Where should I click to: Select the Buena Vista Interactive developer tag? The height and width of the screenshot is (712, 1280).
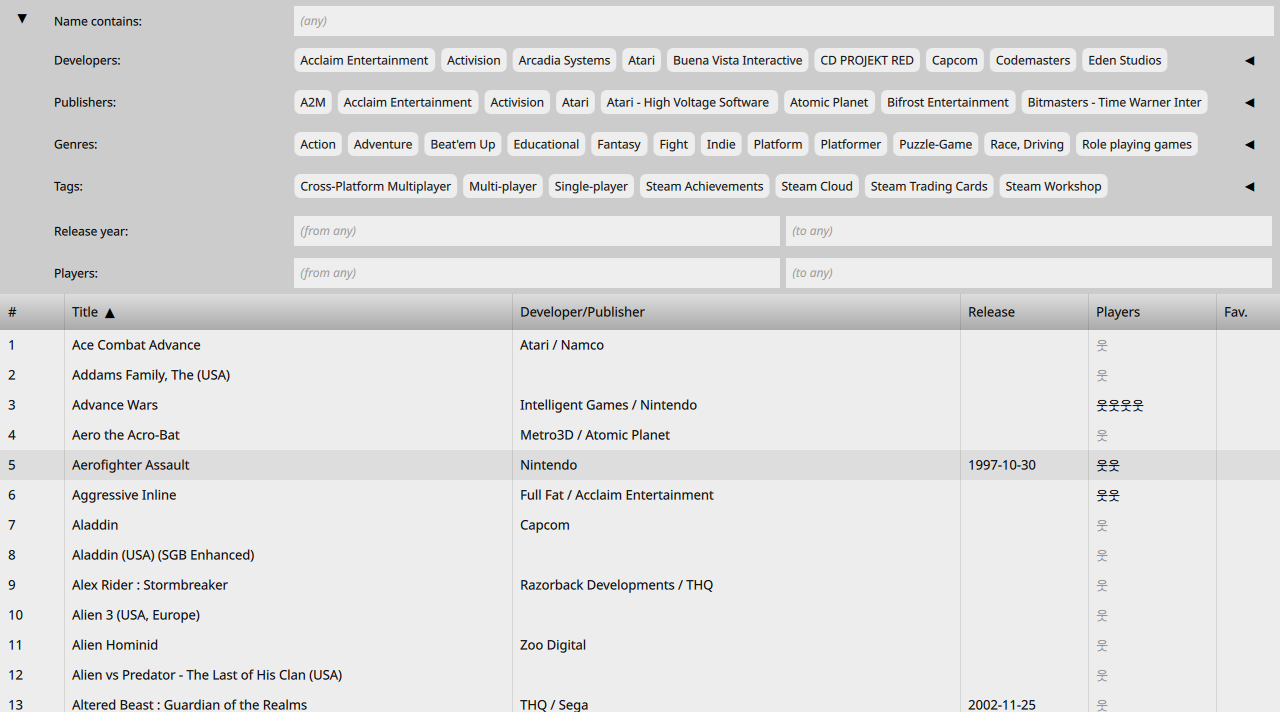tap(738, 60)
